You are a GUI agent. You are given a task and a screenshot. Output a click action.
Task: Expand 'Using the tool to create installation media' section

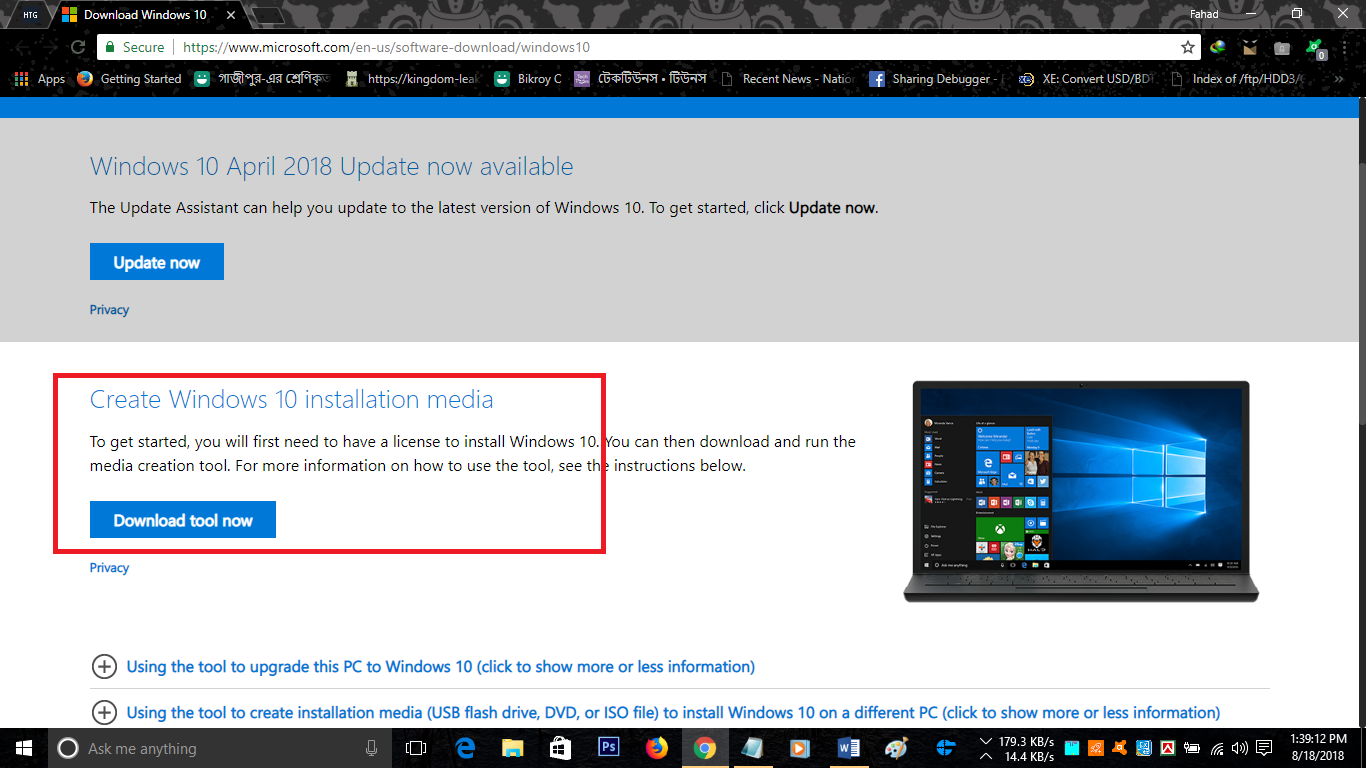pos(656,713)
